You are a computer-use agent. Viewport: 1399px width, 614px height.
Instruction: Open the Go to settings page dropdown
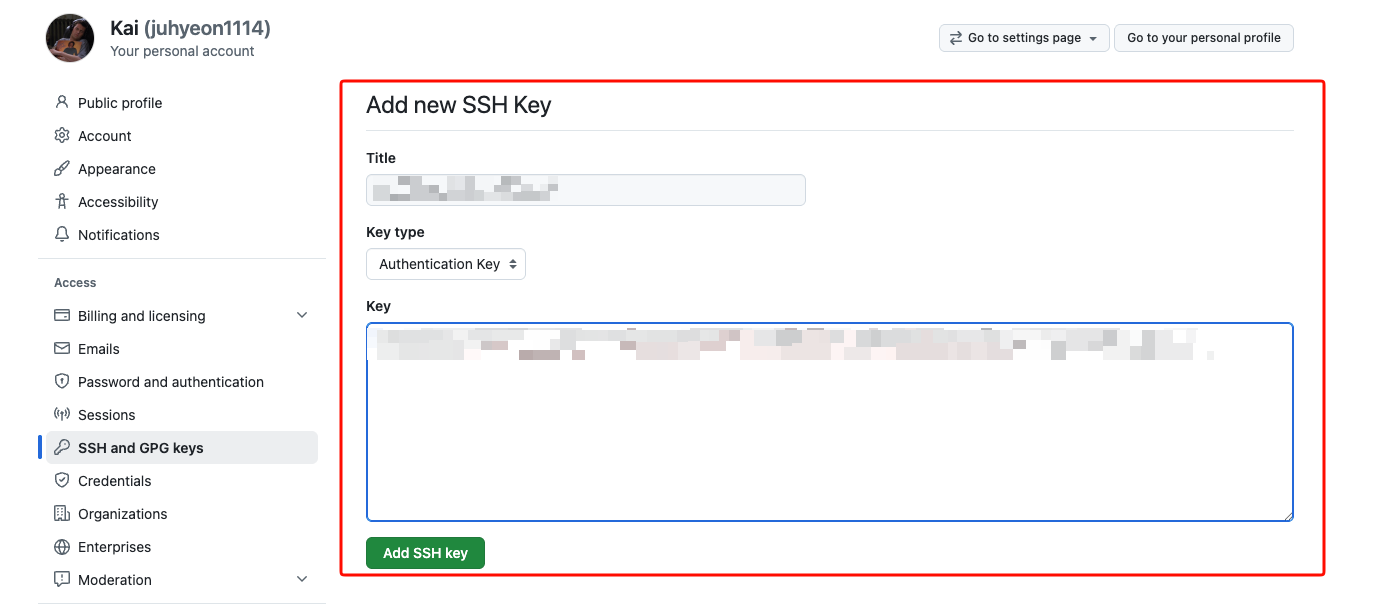point(1024,38)
